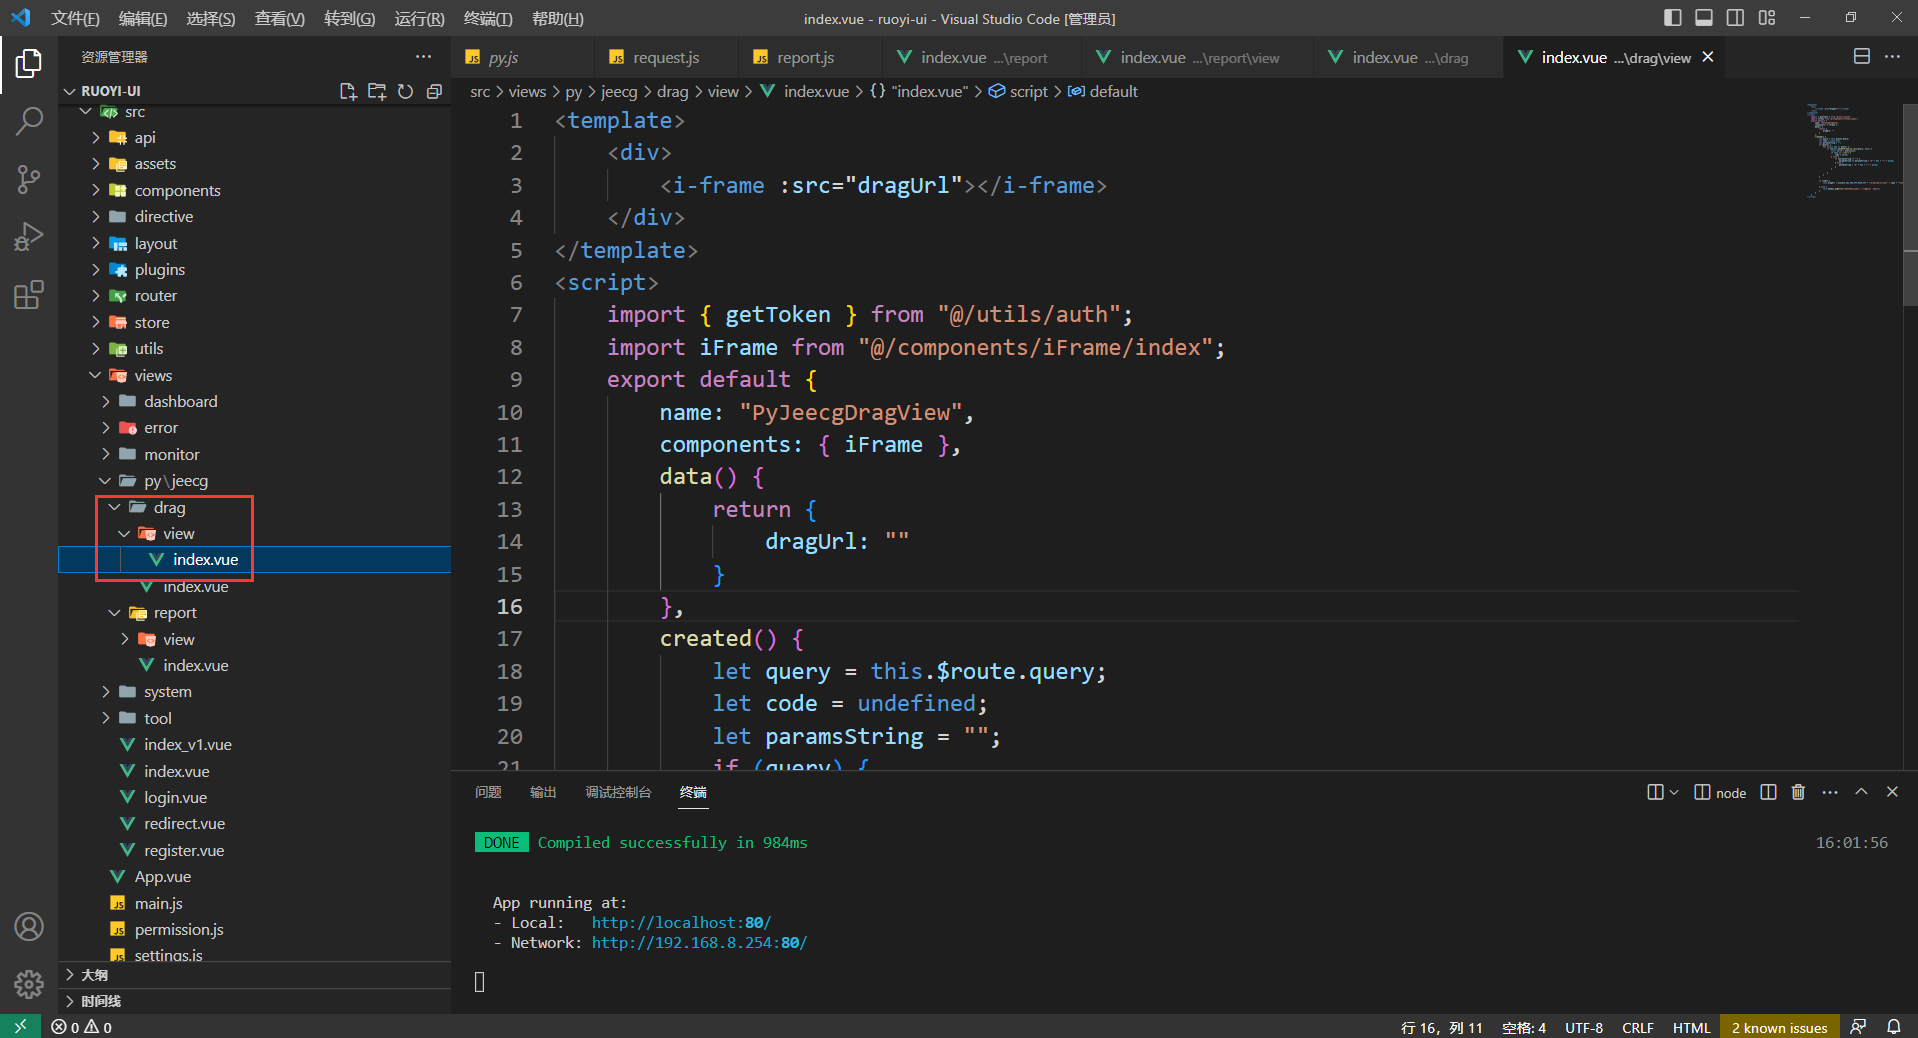Switch to the report.js tab
This screenshot has width=1918, height=1038.
tap(805, 58)
